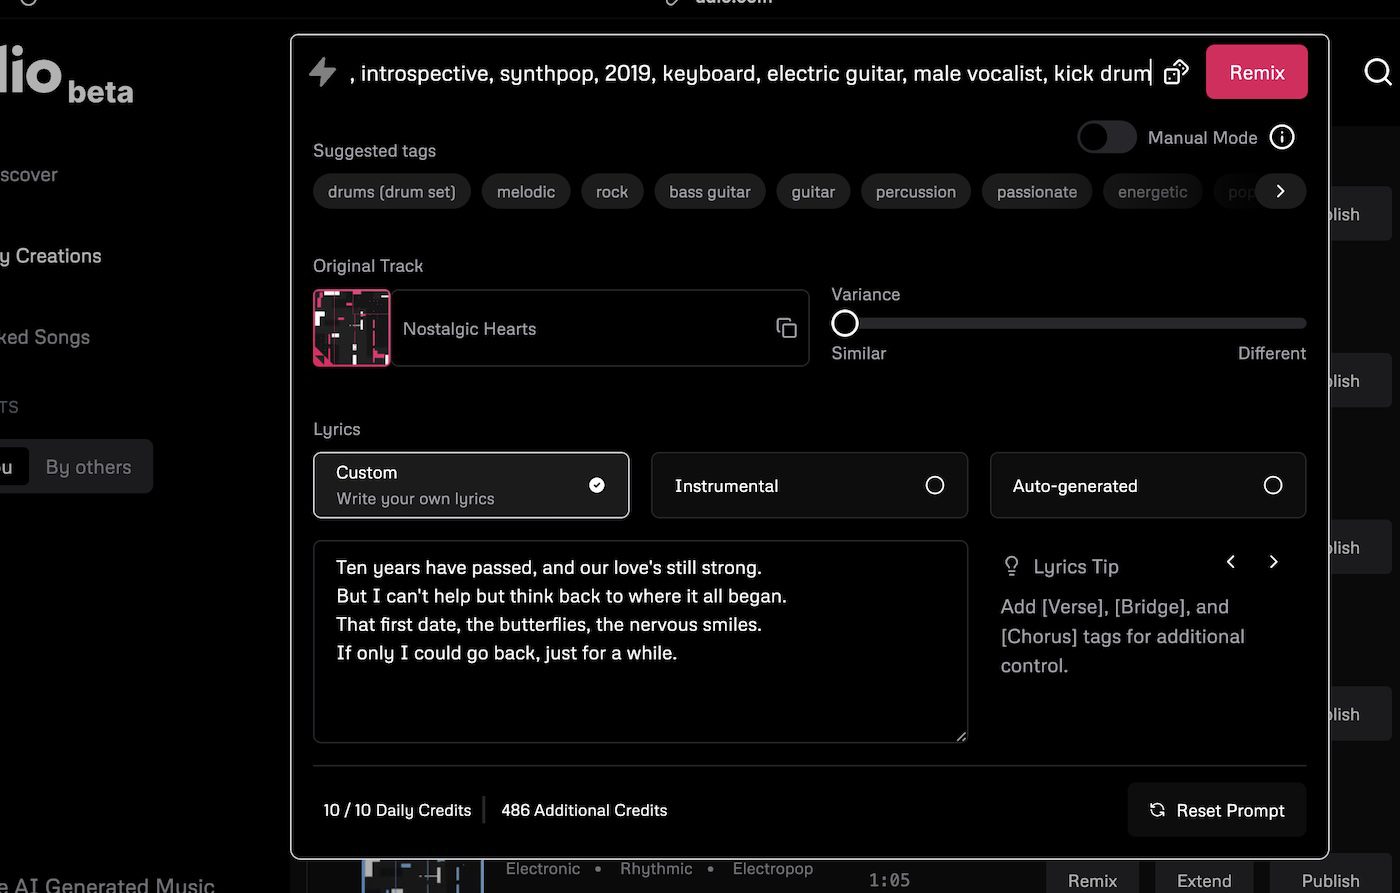Enable the Manual Mode toggle
The height and width of the screenshot is (893, 1400).
click(x=1106, y=137)
